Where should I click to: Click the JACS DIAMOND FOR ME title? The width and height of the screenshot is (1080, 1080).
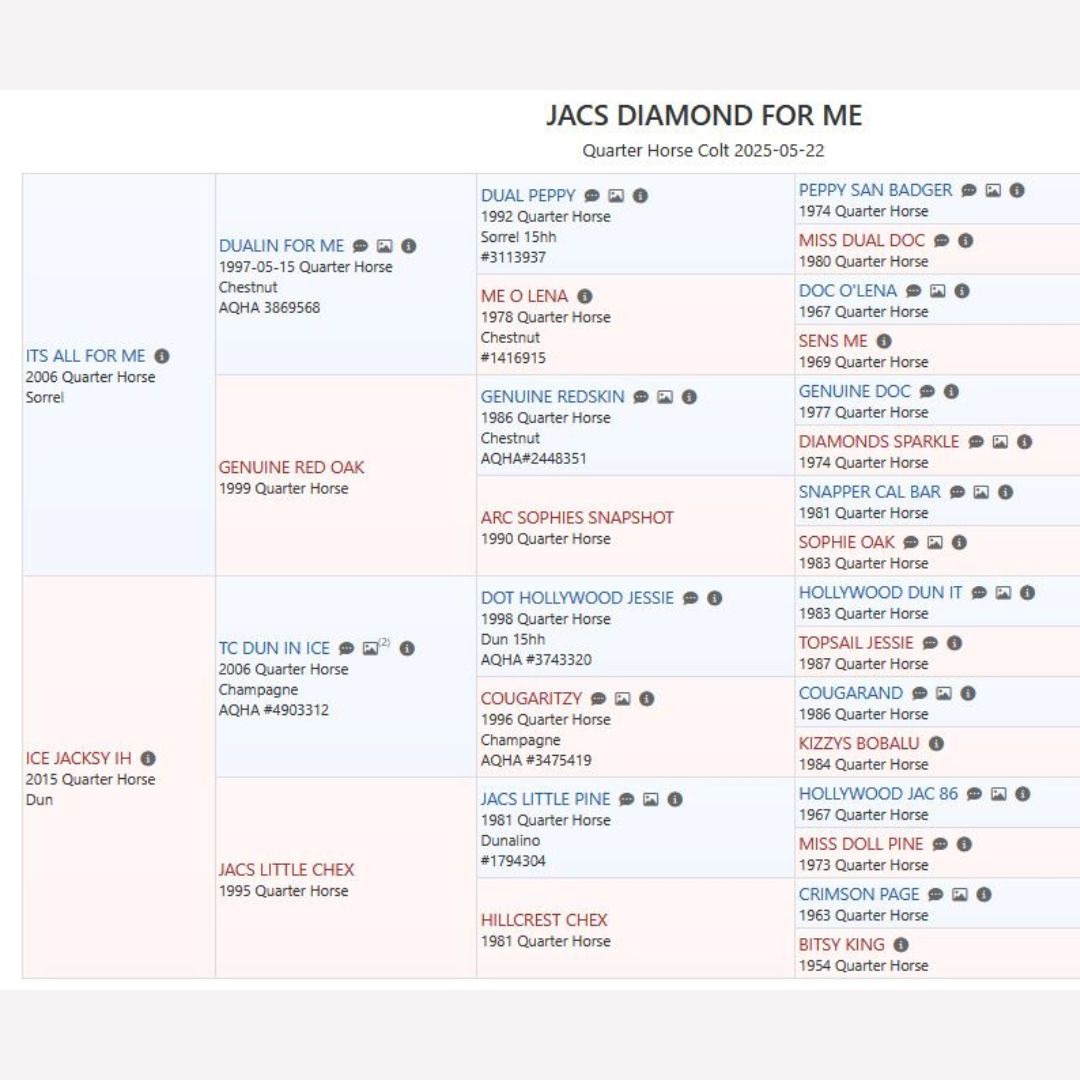[x=703, y=115]
